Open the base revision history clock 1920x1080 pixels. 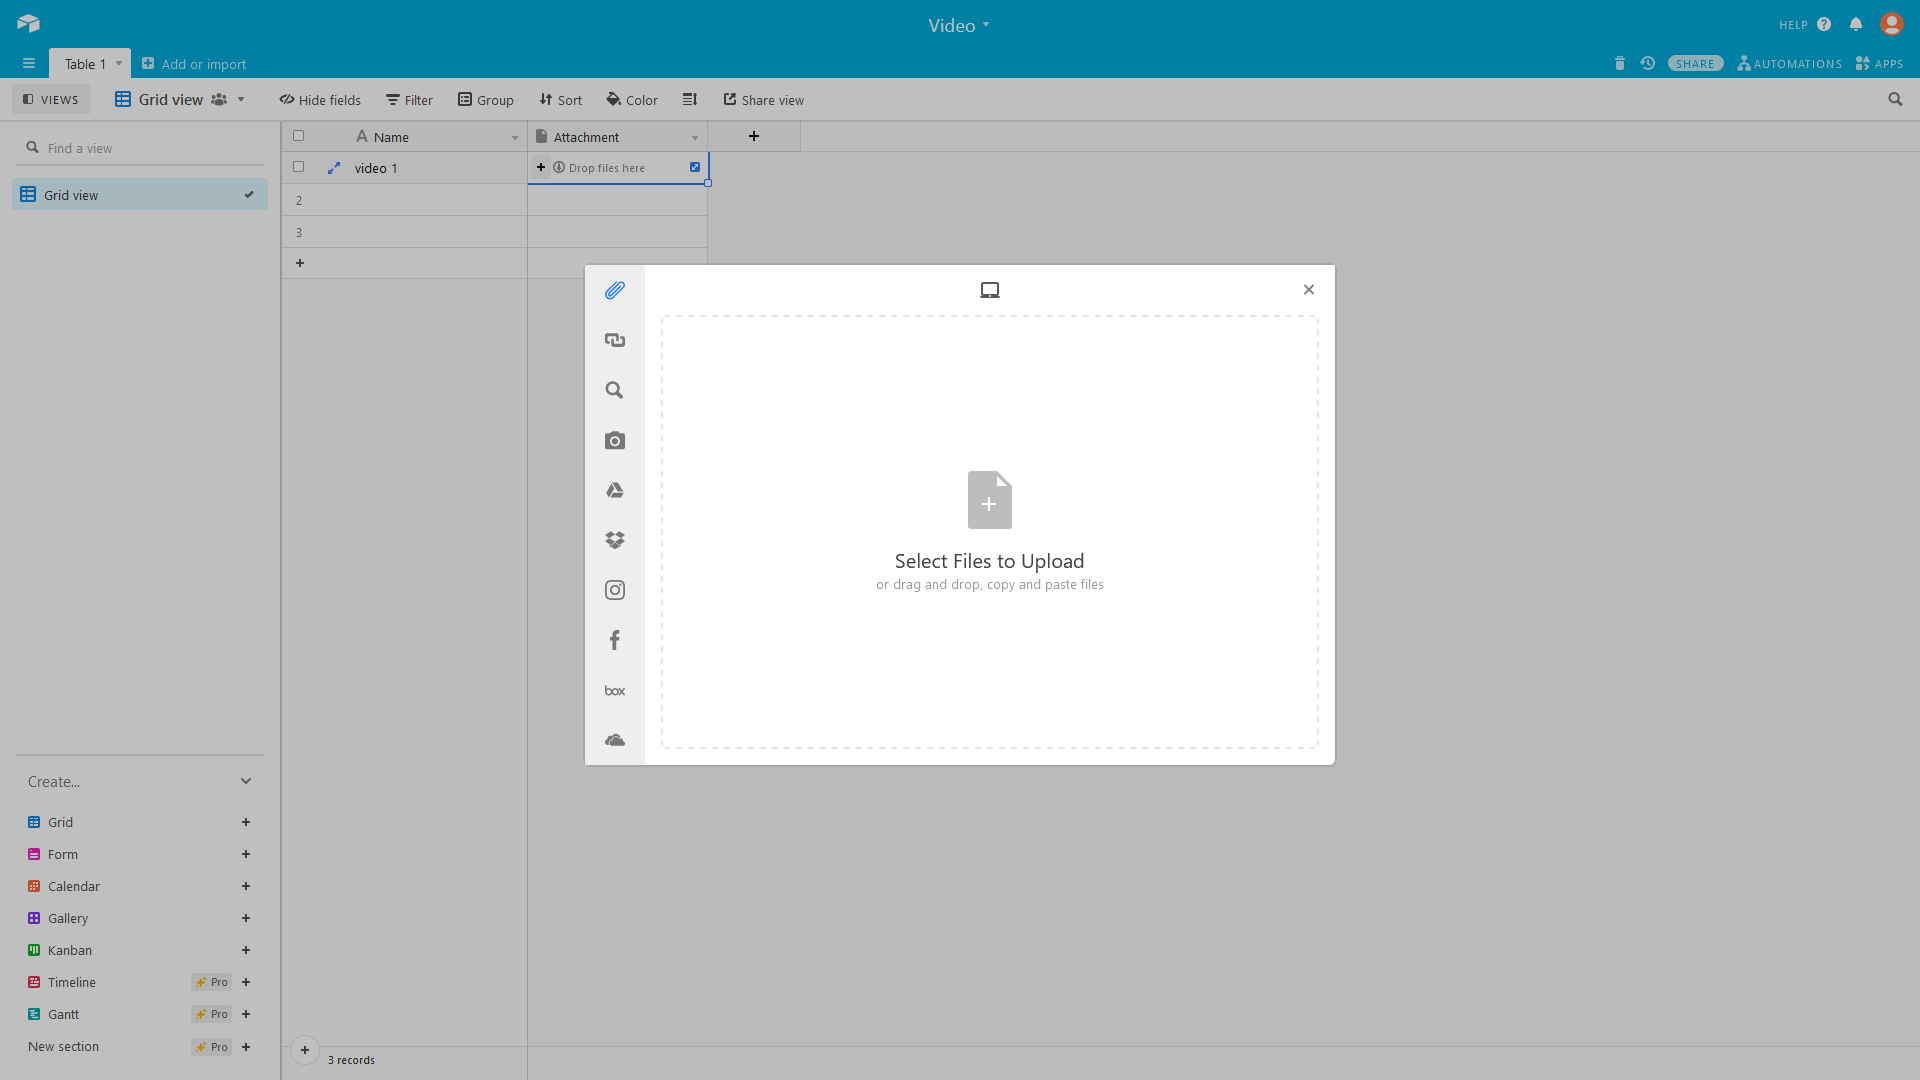click(x=1648, y=63)
